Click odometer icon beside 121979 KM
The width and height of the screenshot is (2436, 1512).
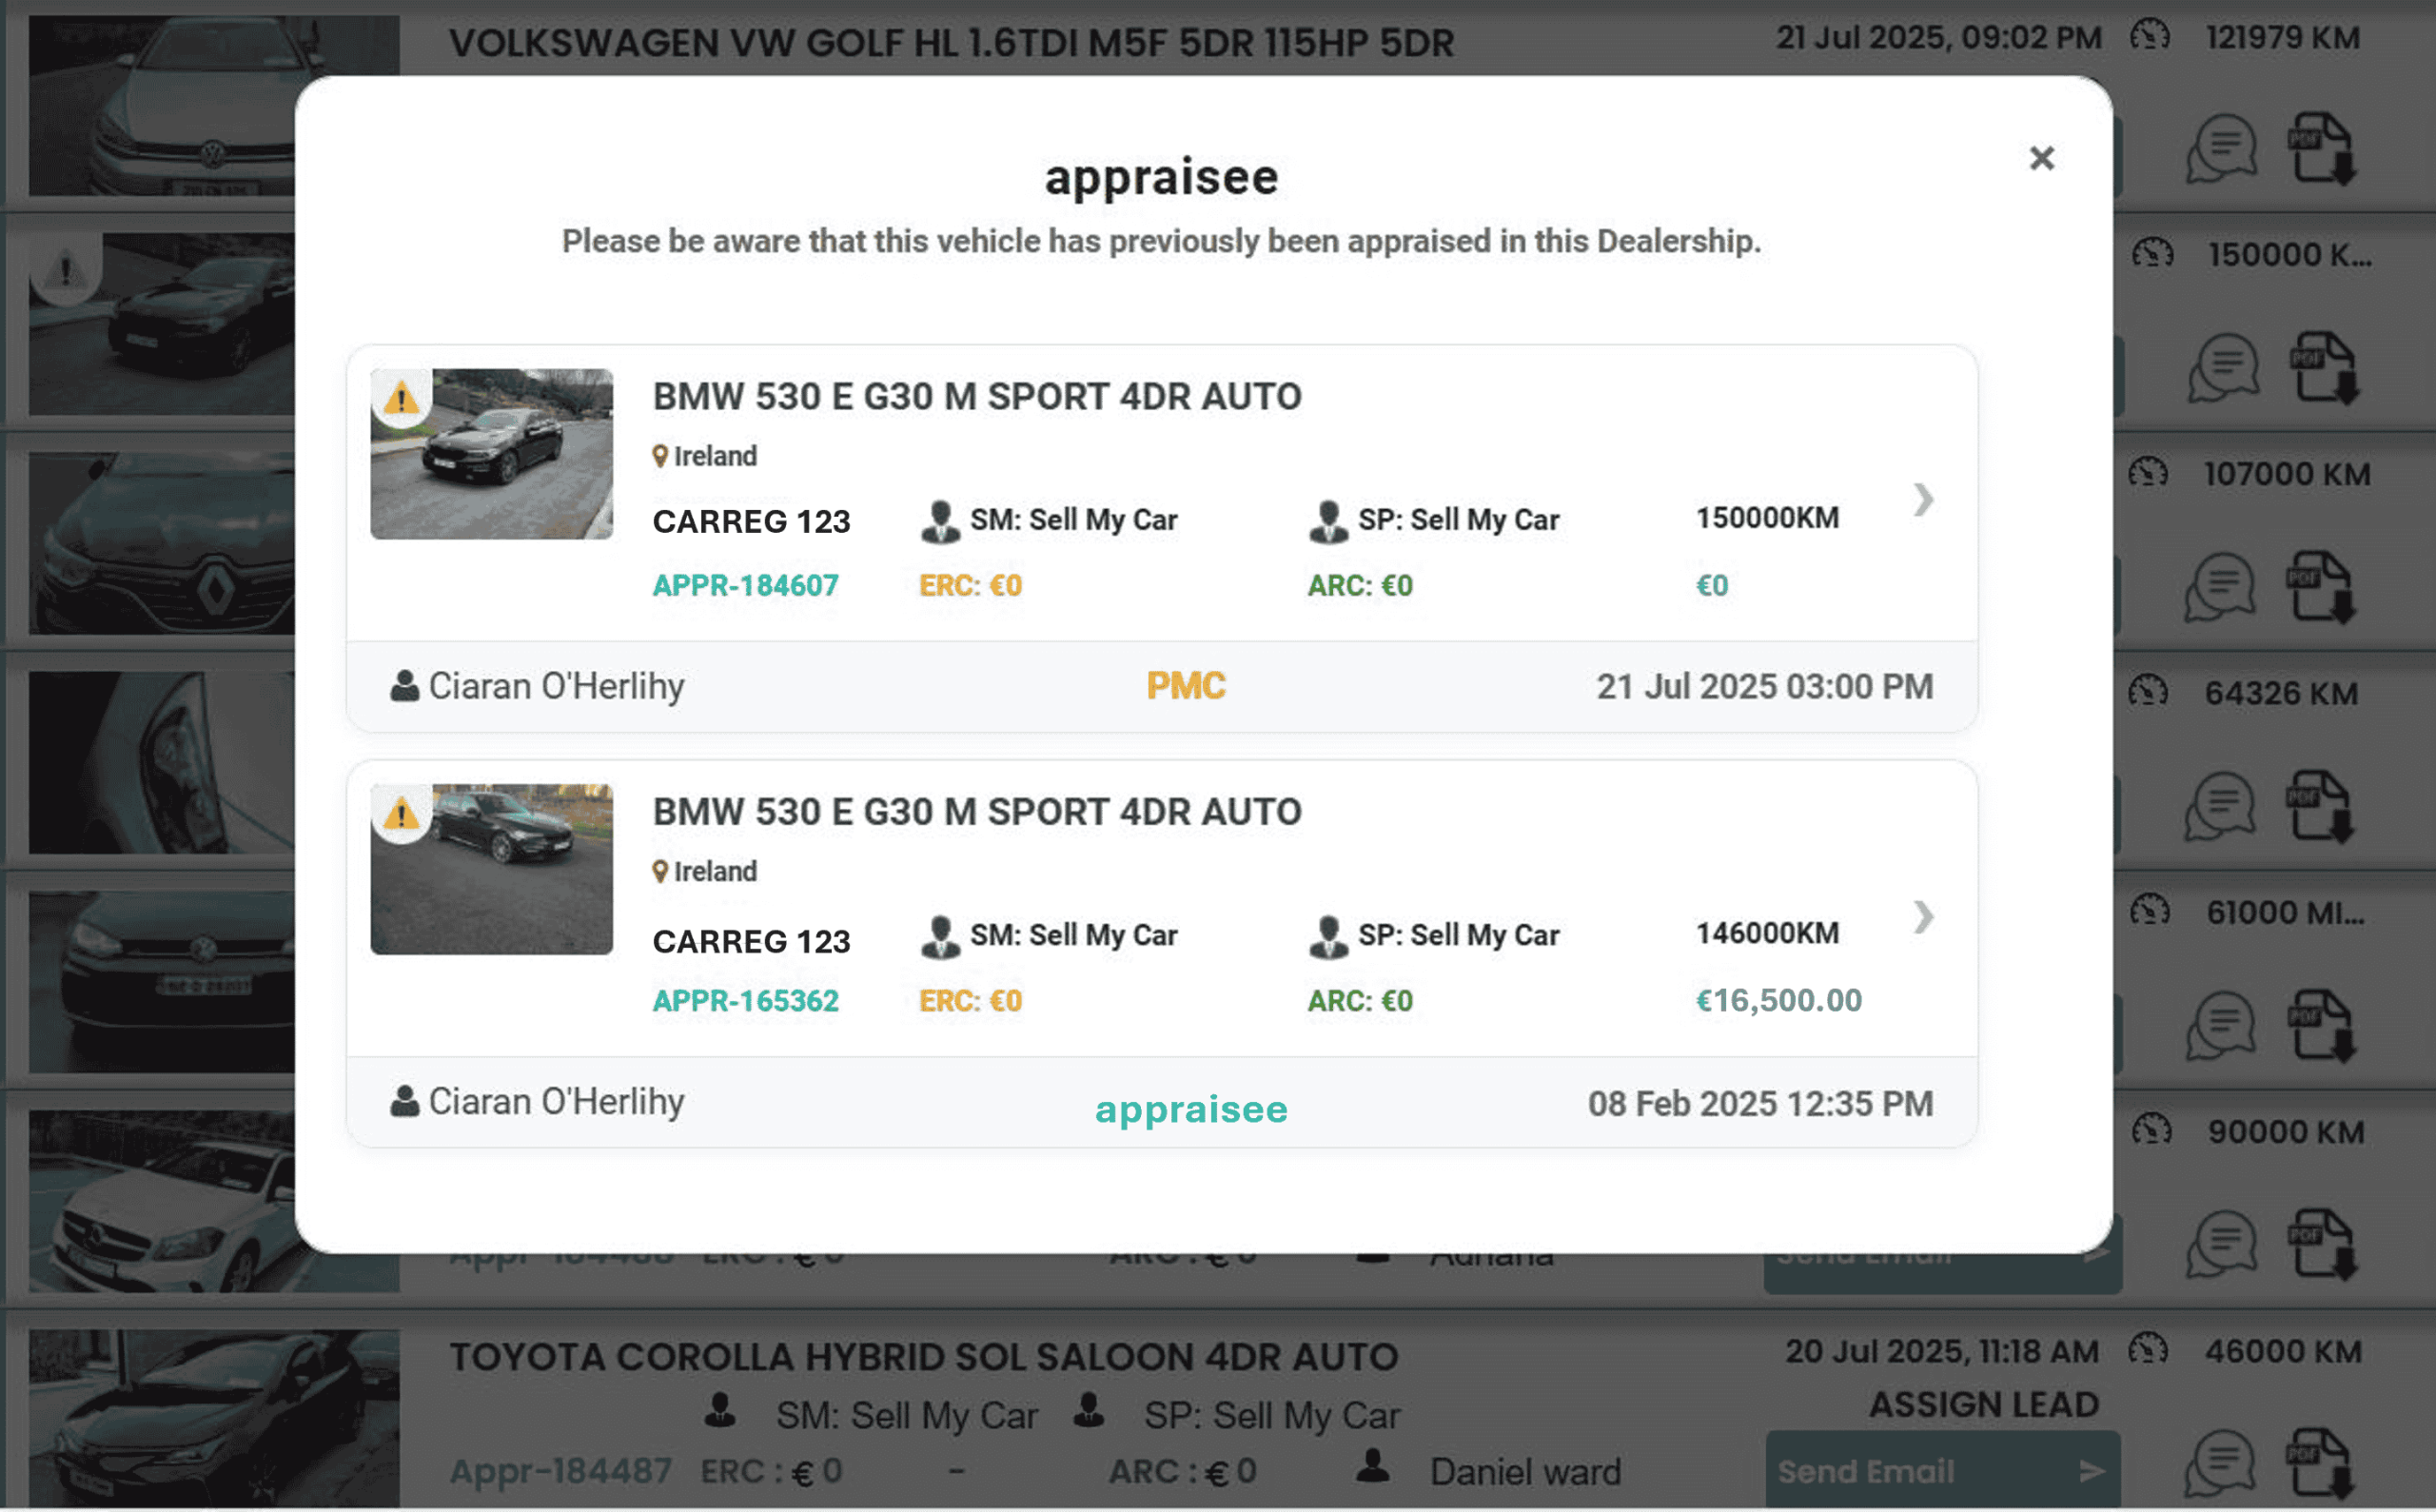[2150, 36]
